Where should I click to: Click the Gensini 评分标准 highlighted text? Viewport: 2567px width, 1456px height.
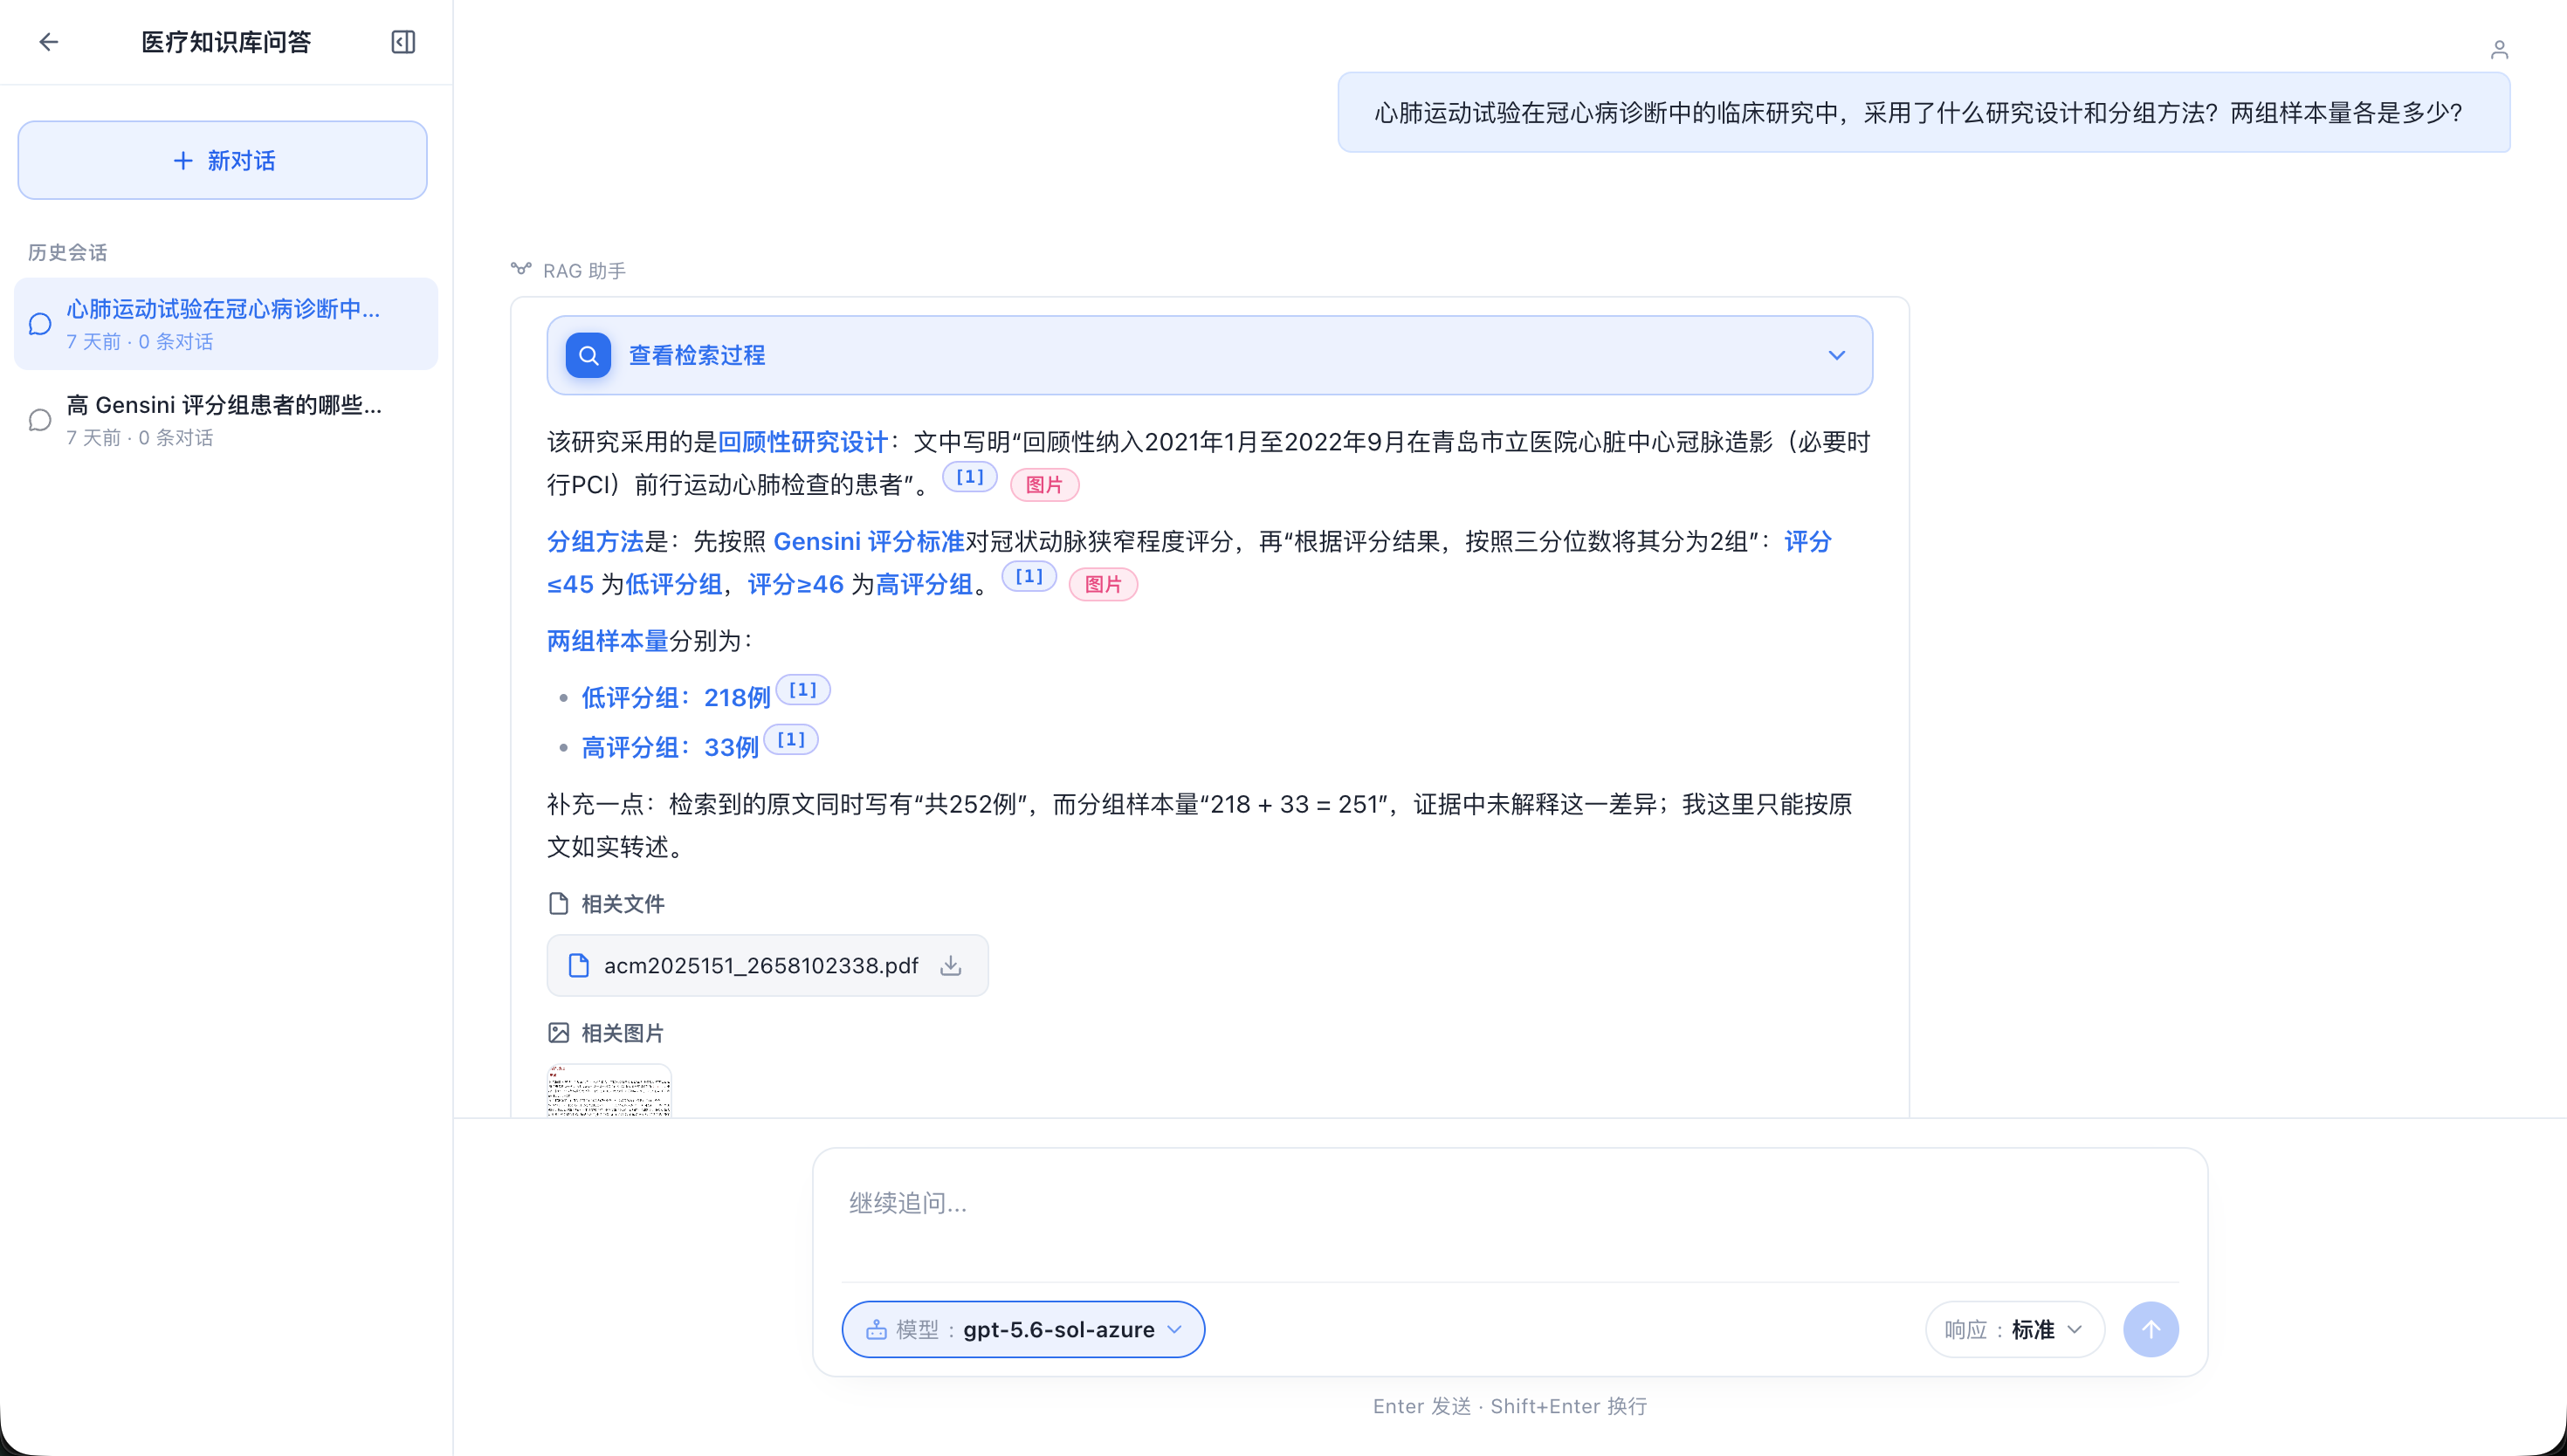[869, 541]
